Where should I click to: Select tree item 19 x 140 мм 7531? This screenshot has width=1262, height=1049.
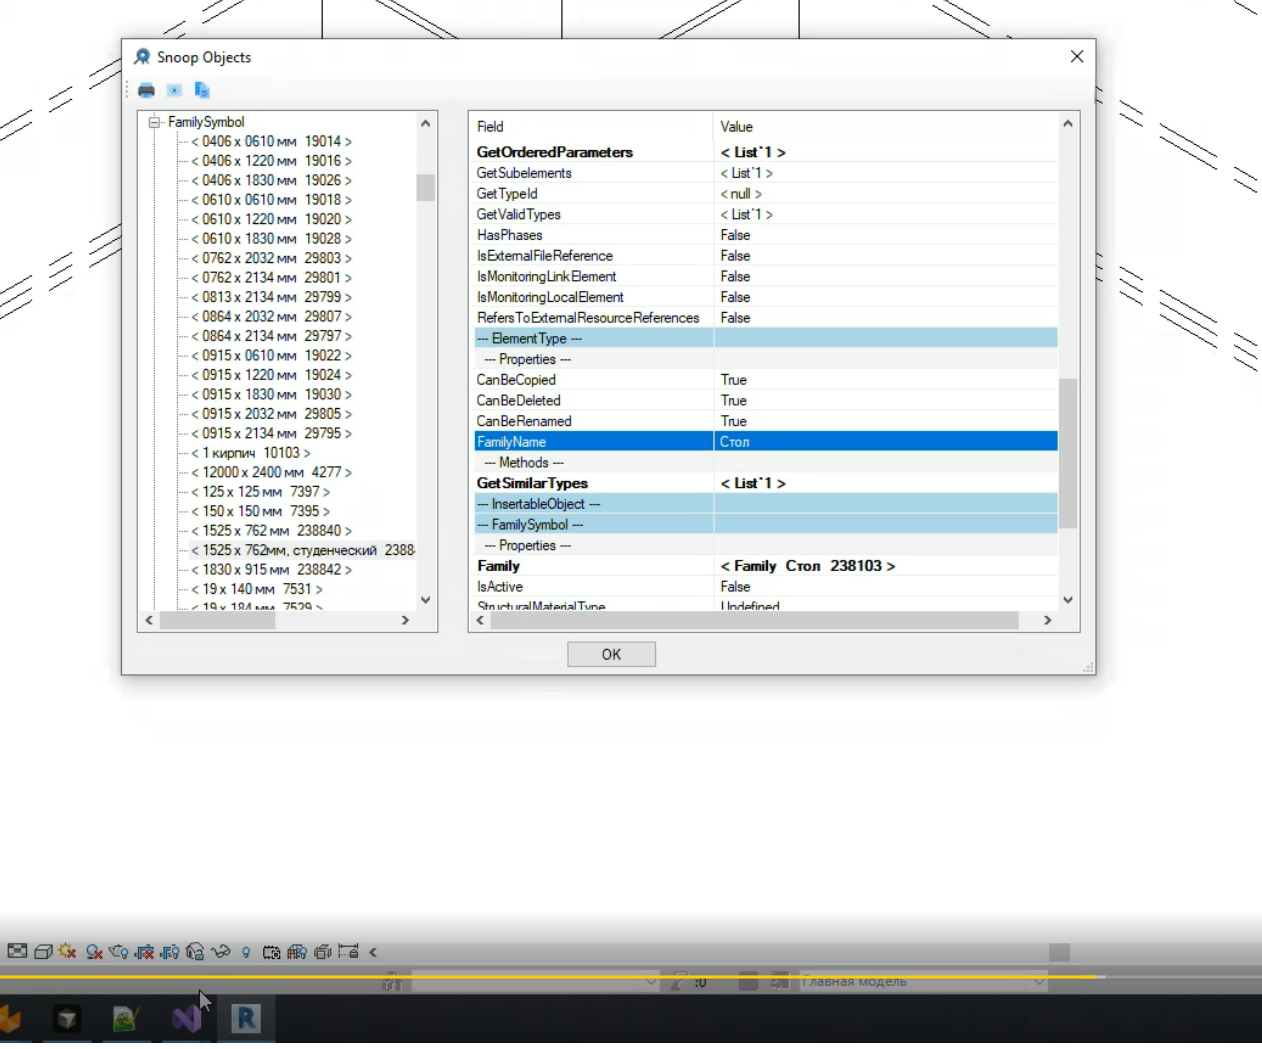click(x=256, y=589)
